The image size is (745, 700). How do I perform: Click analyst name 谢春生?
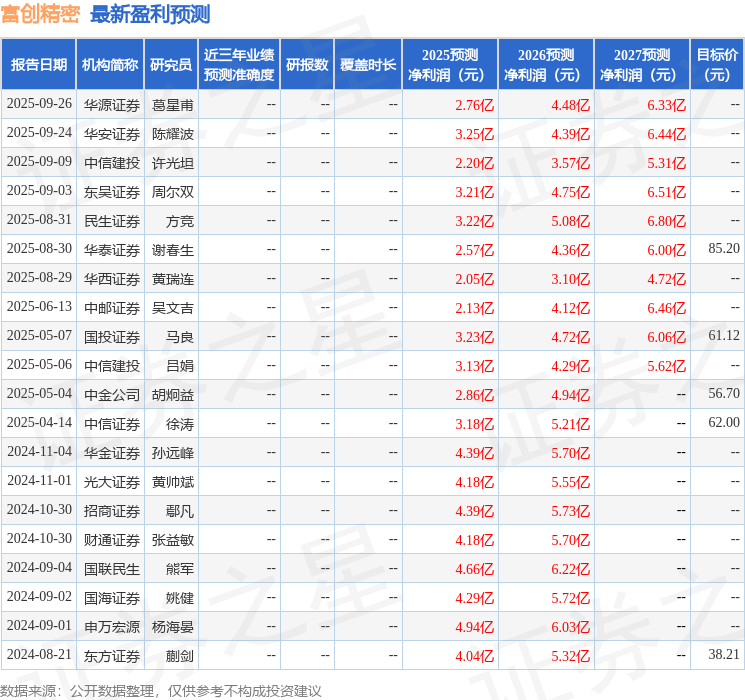tap(172, 249)
